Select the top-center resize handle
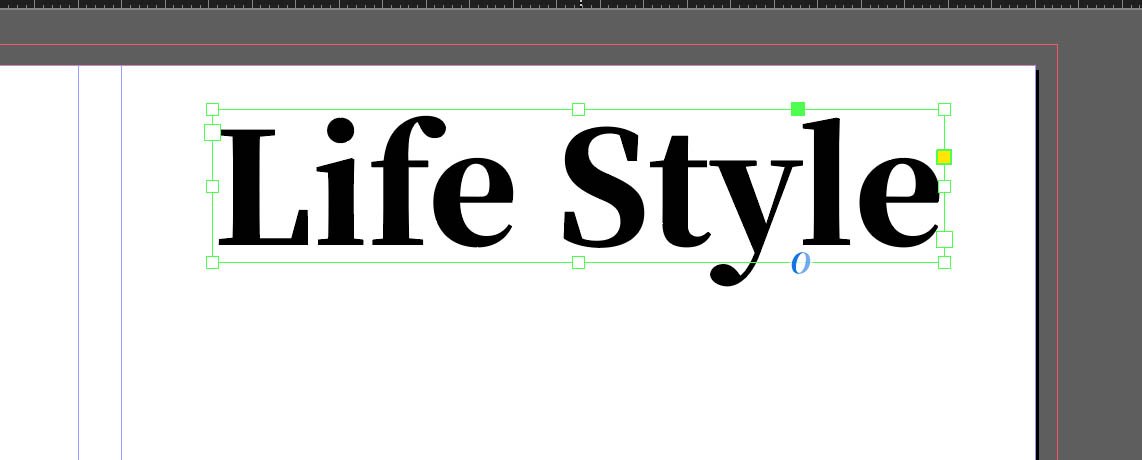The width and height of the screenshot is (1142, 460). click(578, 109)
